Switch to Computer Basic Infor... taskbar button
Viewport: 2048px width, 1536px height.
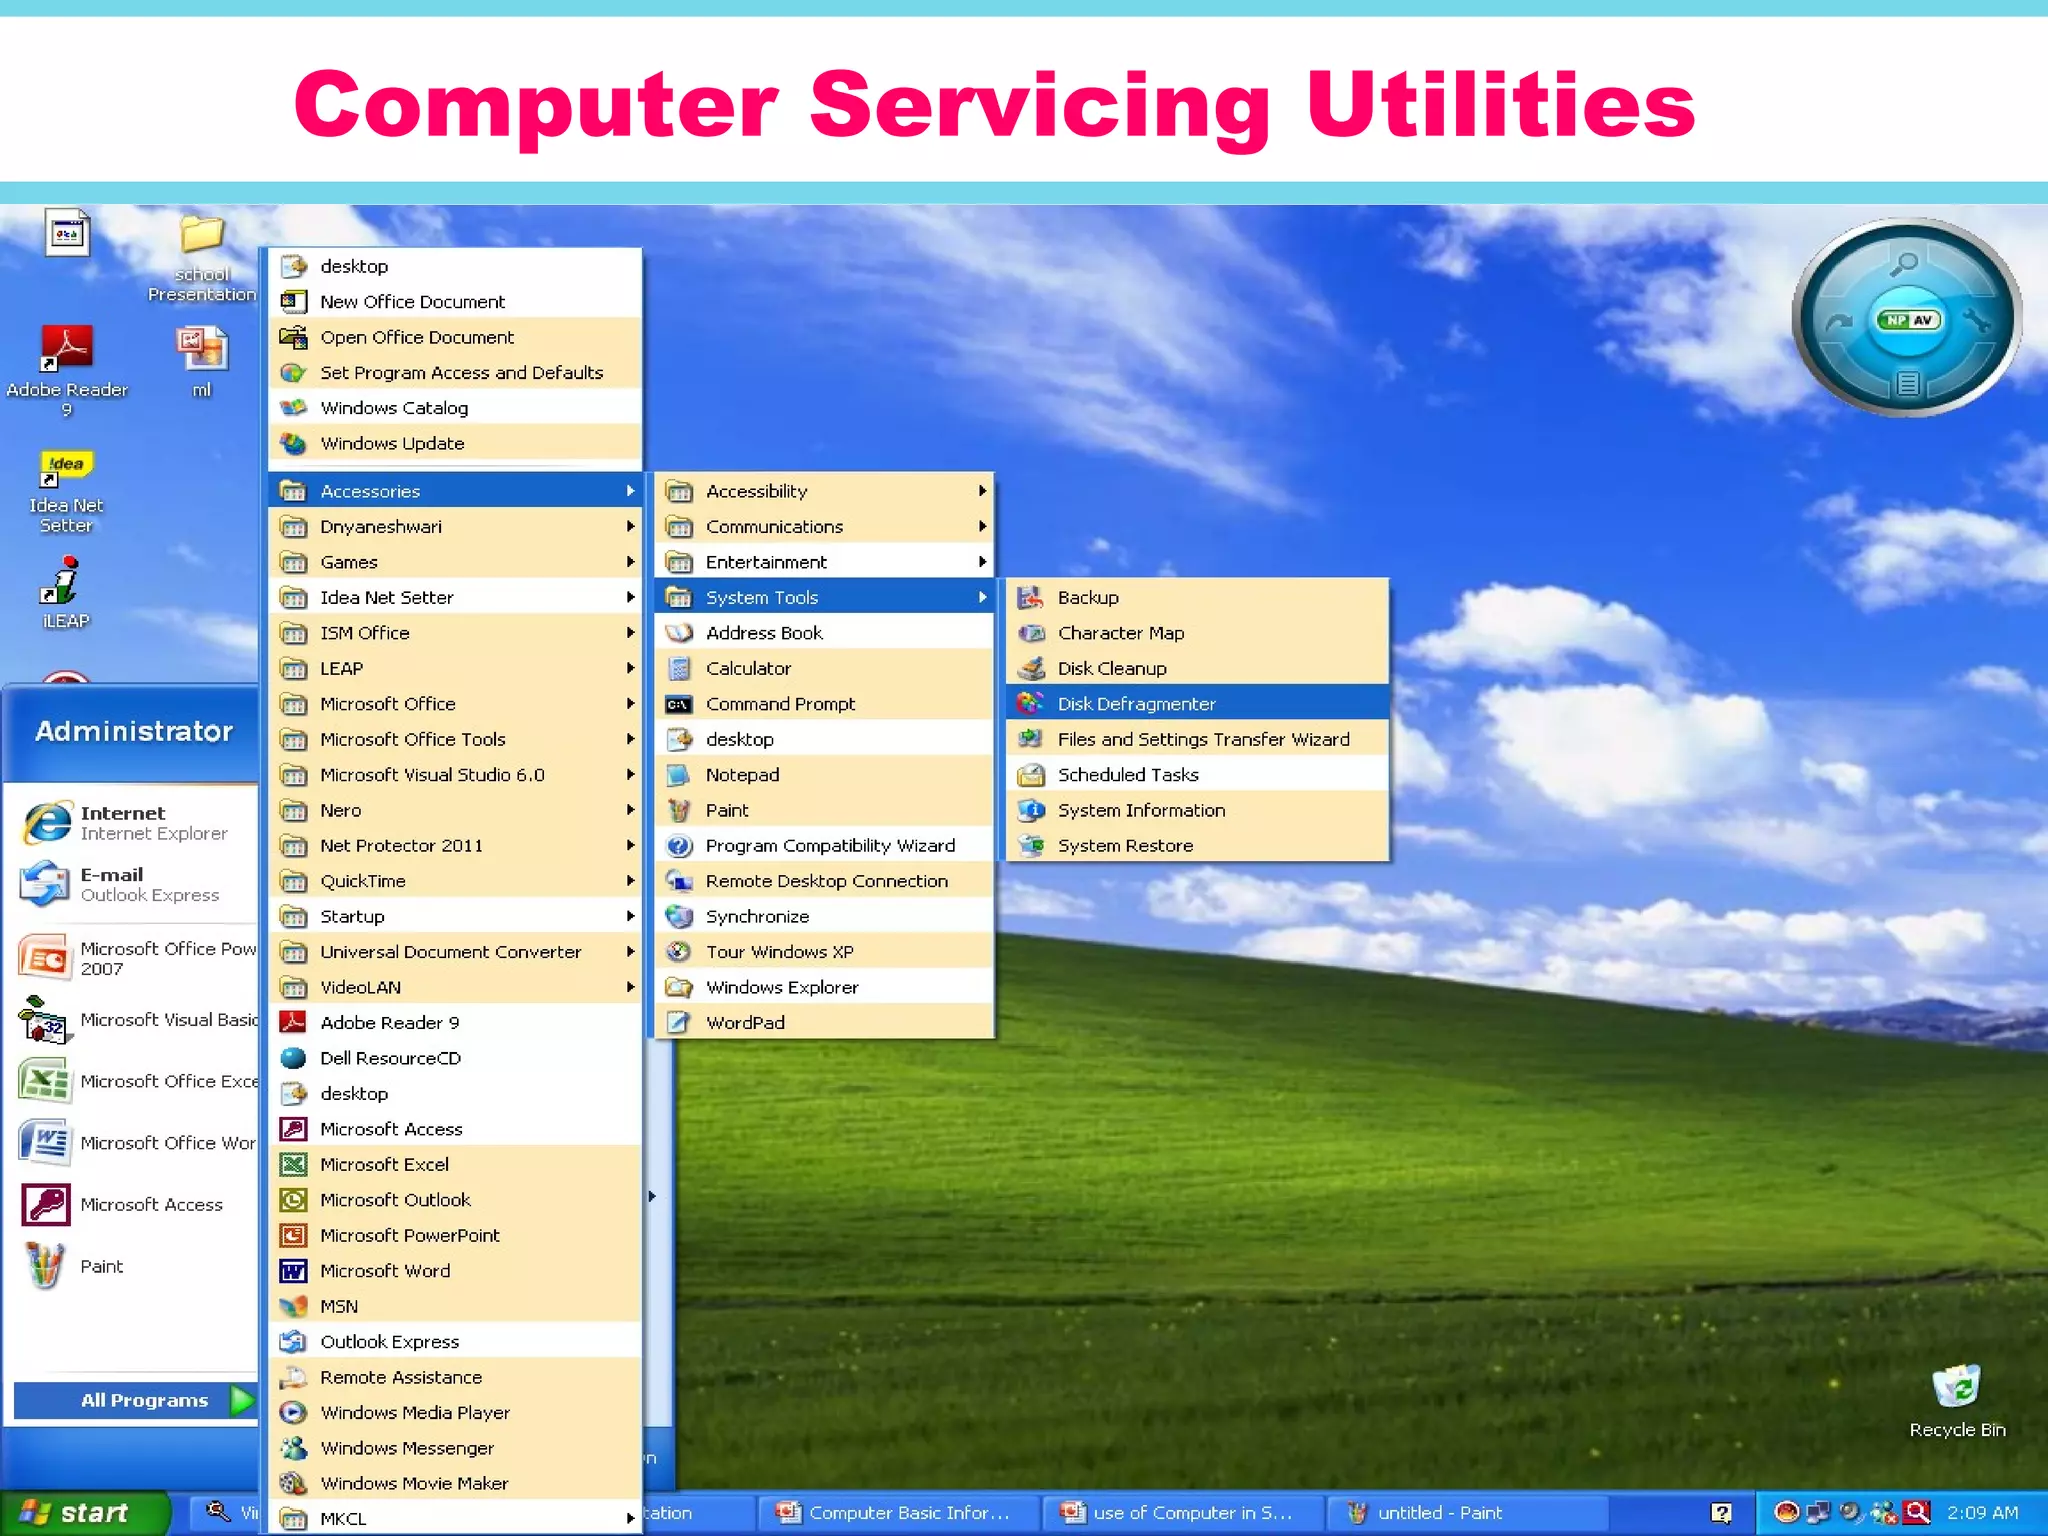[897, 1513]
